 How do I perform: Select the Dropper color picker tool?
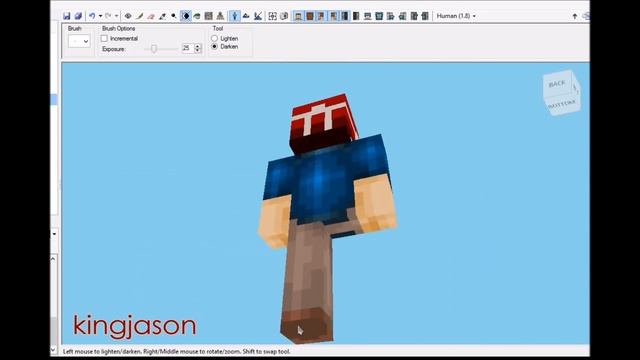pyautogui.click(x=162, y=16)
